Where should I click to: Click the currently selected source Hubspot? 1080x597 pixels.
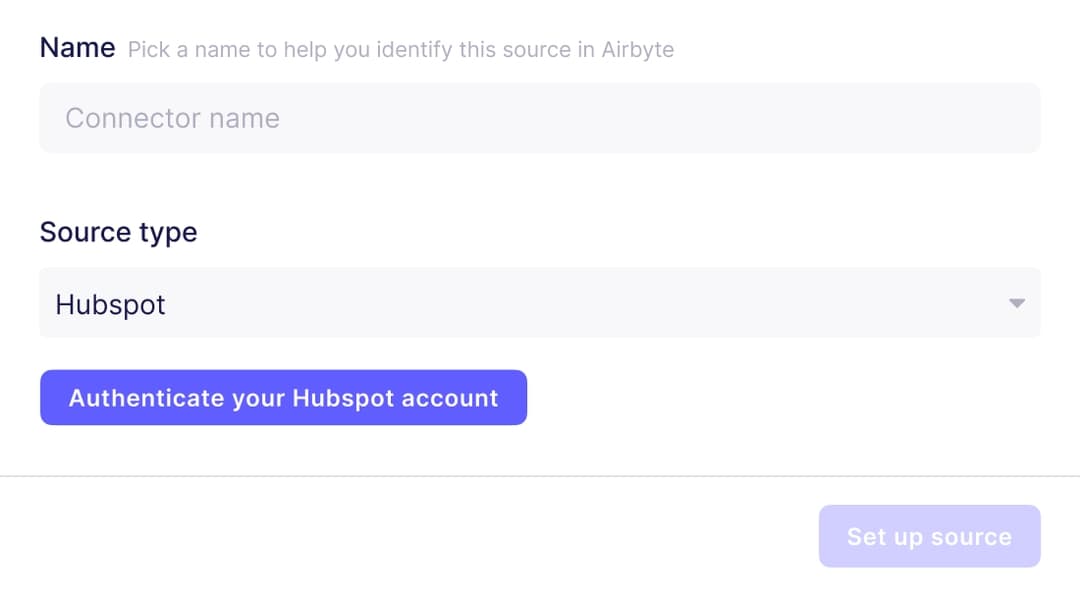click(110, 304)
